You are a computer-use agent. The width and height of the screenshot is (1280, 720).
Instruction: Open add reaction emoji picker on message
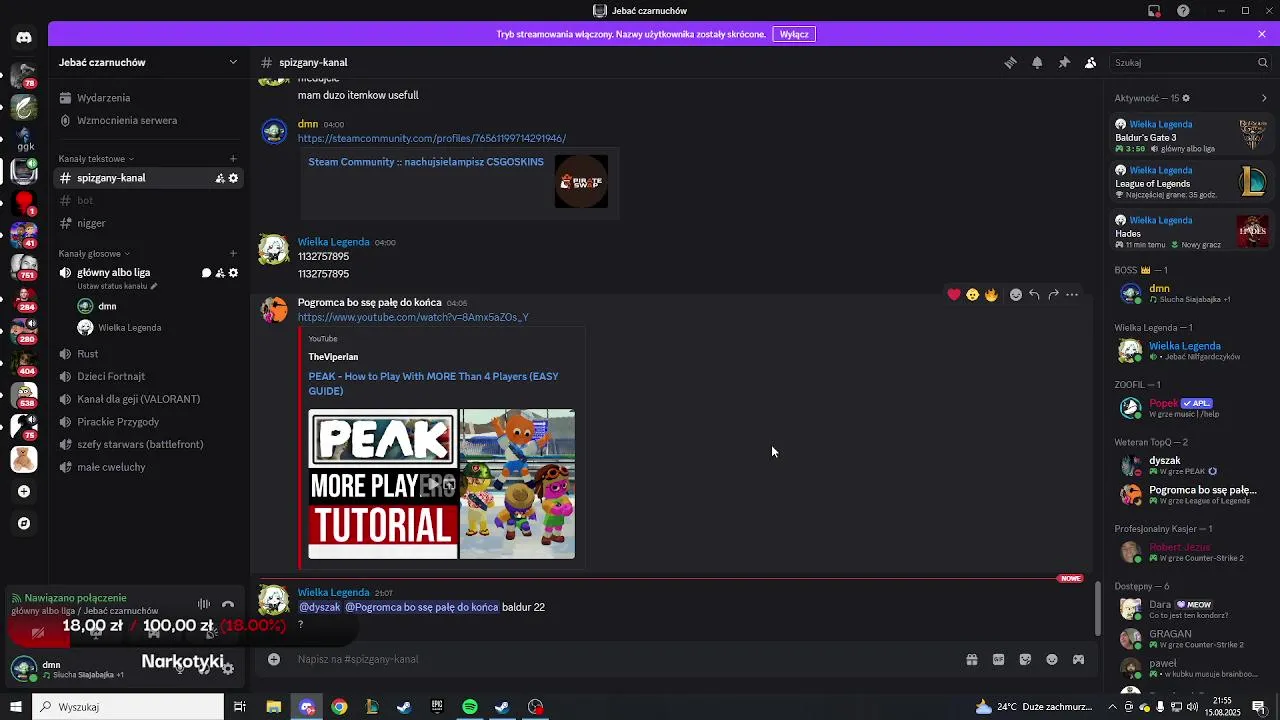tap(1016, 295)
